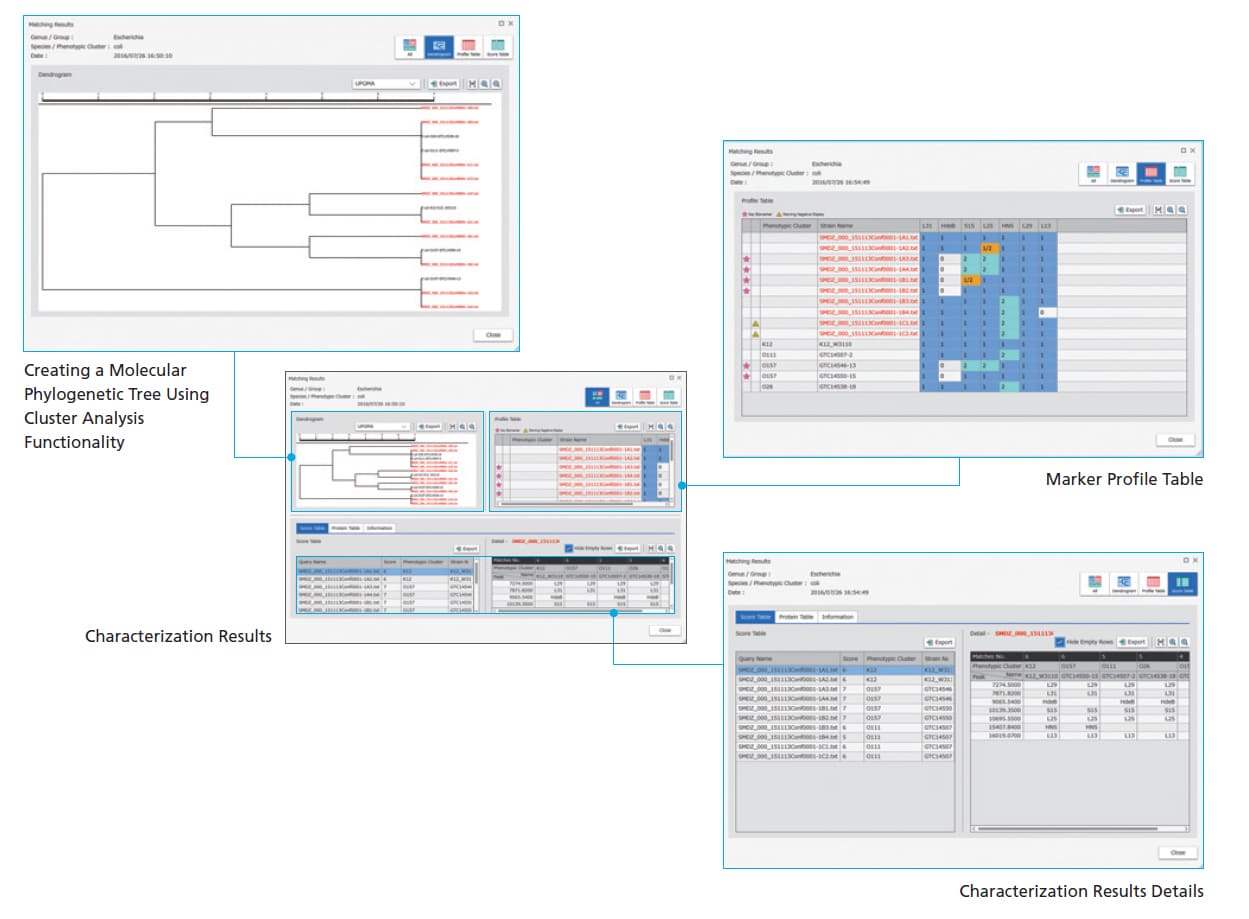Viewport: 1249px width, 919px height.
Task: Click the Dendrogram view icon in the Marker Profile window
Action: pyautogui.click(x=1122, y=174)
